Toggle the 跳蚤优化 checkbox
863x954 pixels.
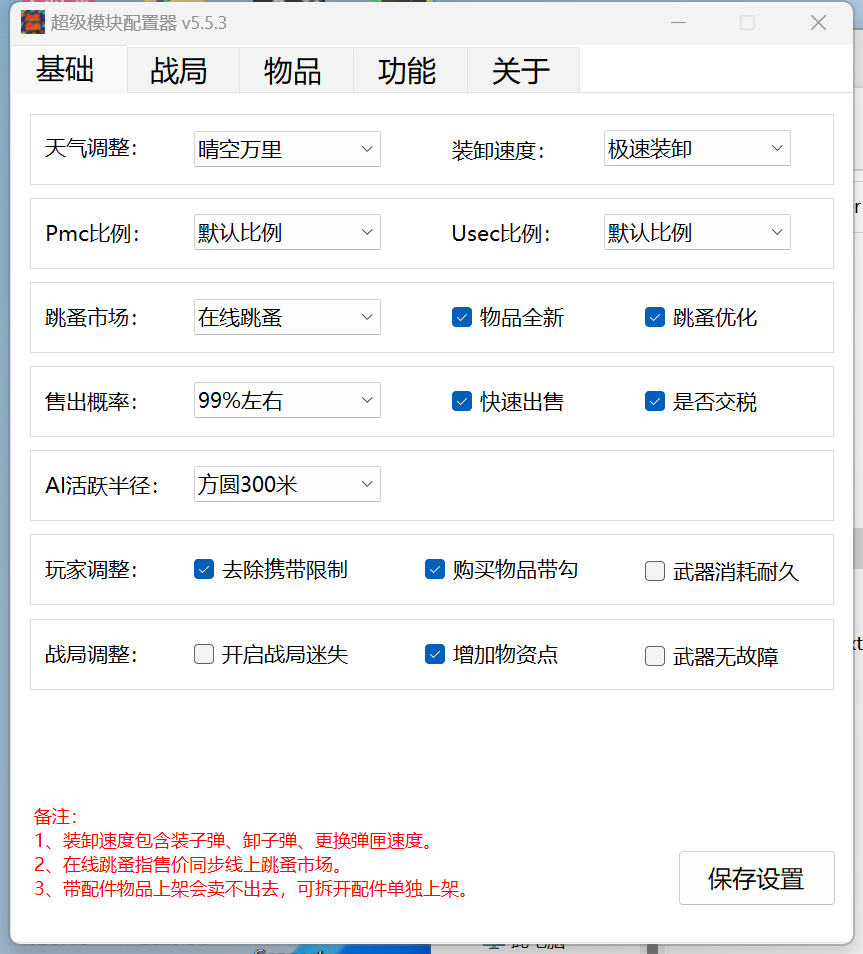(x=655, y=317)
